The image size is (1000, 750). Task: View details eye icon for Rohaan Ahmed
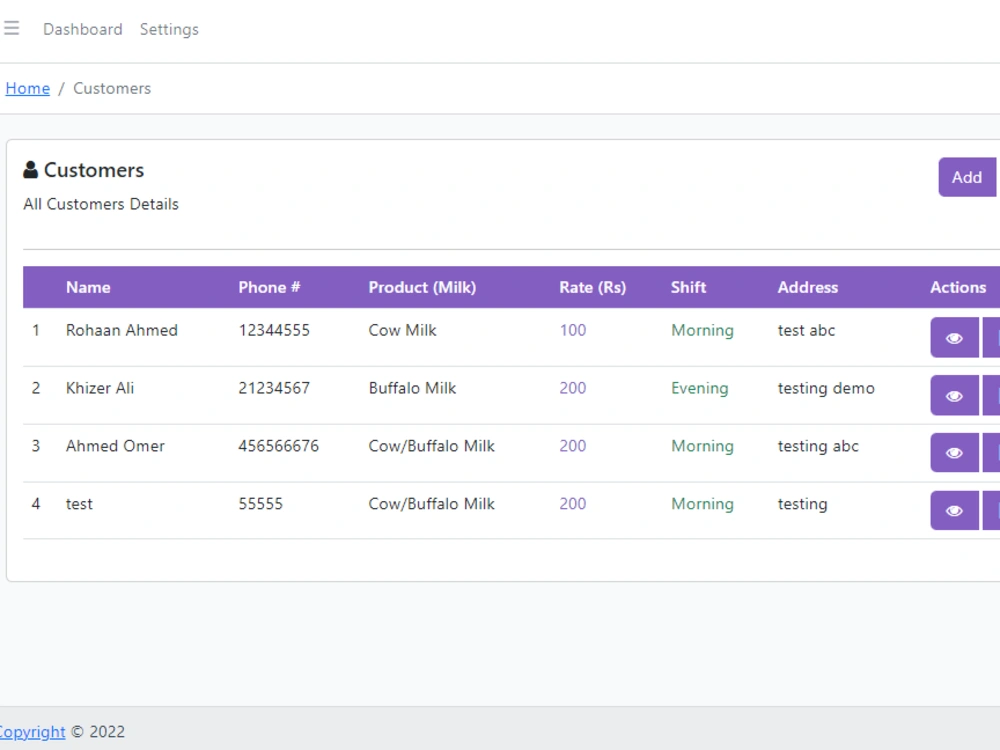click(954, 337)
